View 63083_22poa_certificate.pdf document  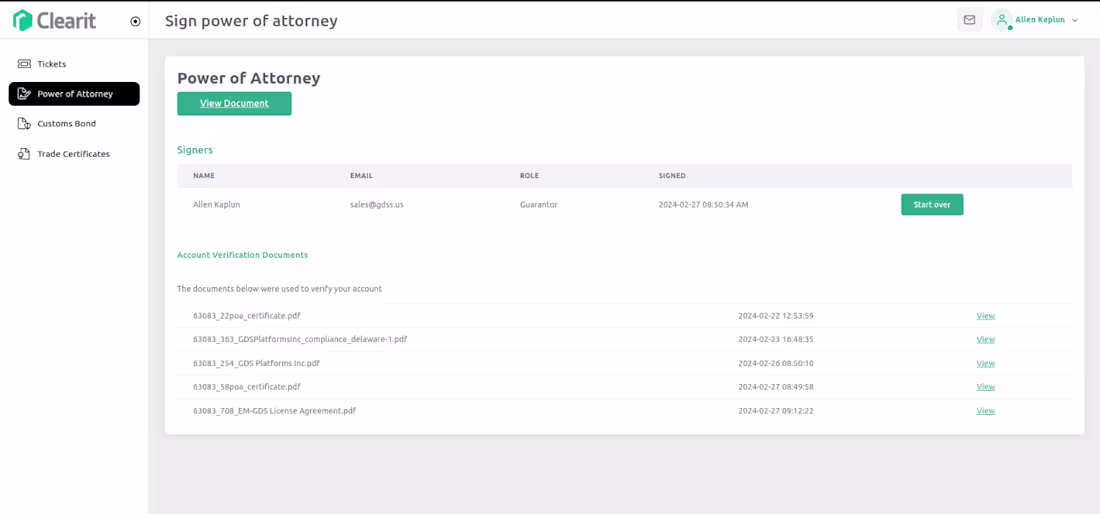click(986, 316)
